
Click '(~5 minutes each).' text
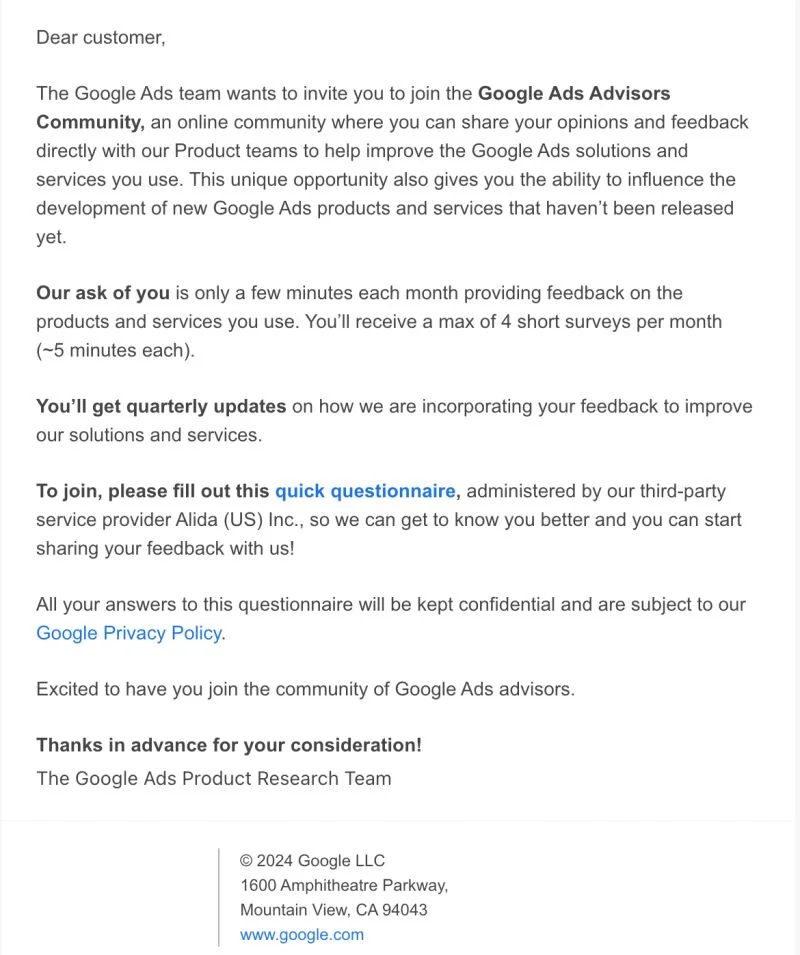coord(116,350)
